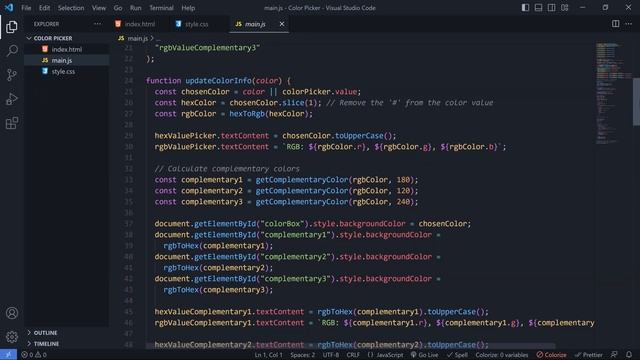Switch to the style.css tab

[196, 24]
